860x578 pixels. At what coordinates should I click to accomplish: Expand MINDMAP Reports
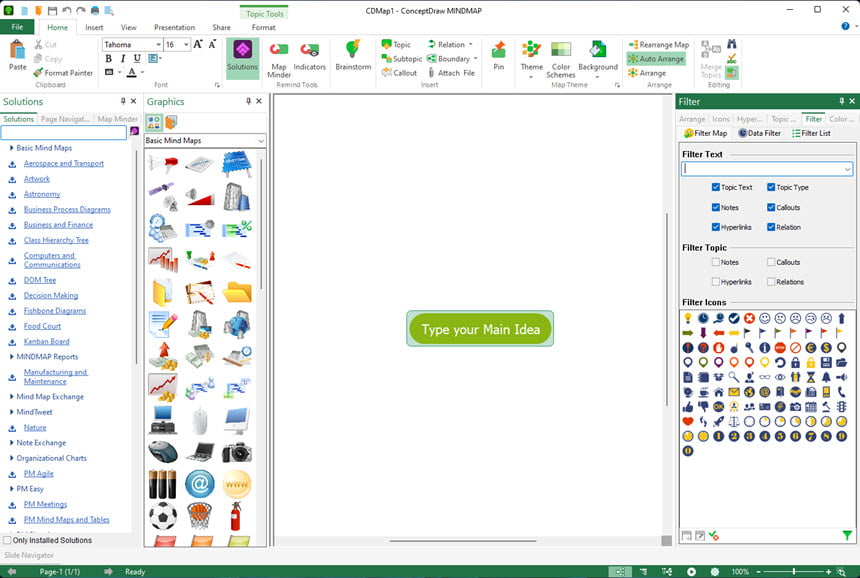12,356
